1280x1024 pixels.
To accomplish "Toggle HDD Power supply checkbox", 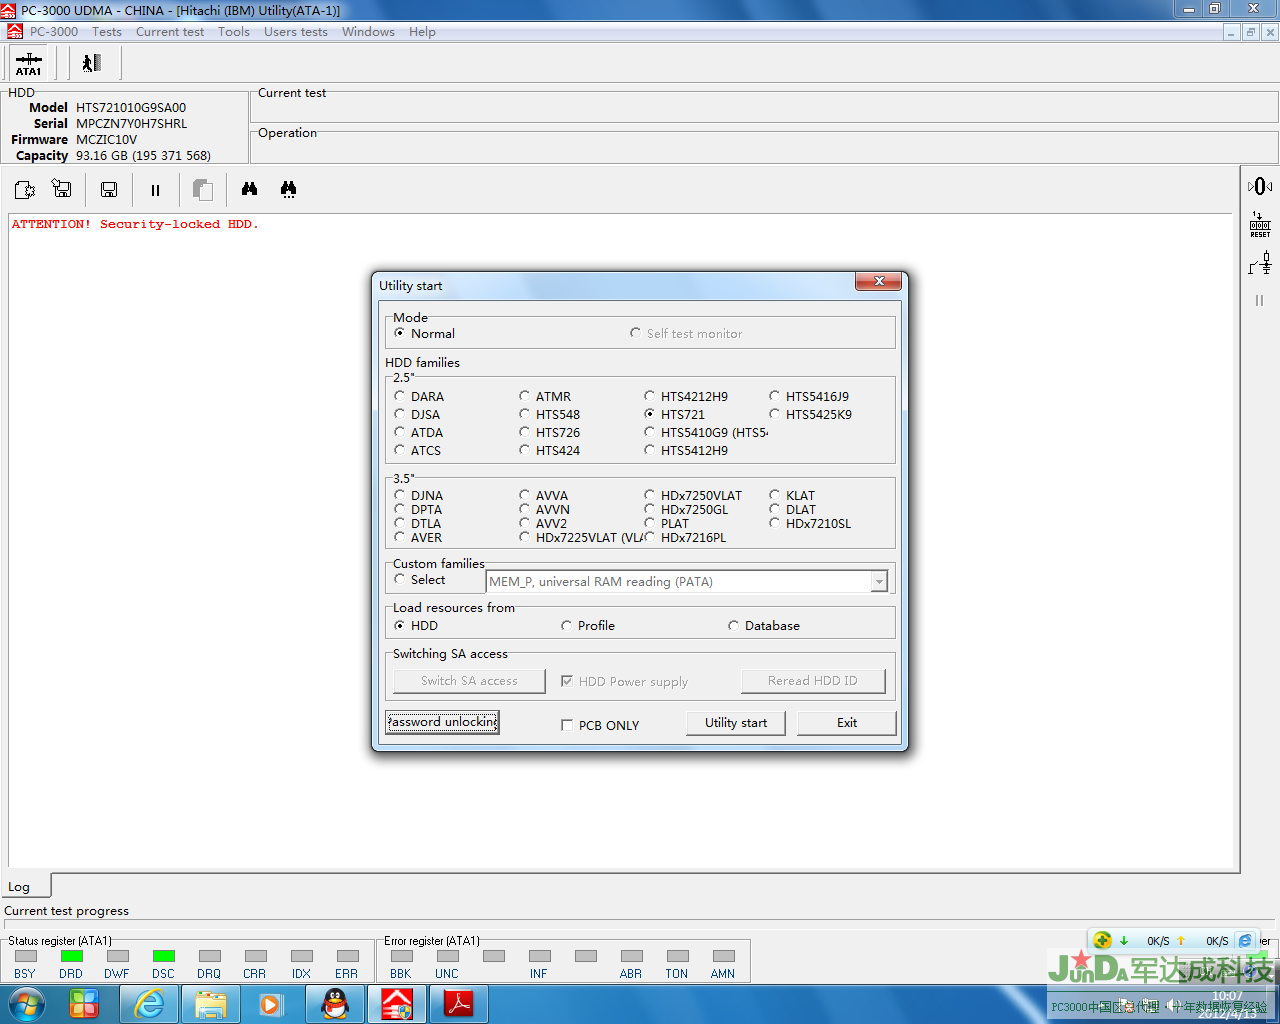I will click(x=567, y=681).
